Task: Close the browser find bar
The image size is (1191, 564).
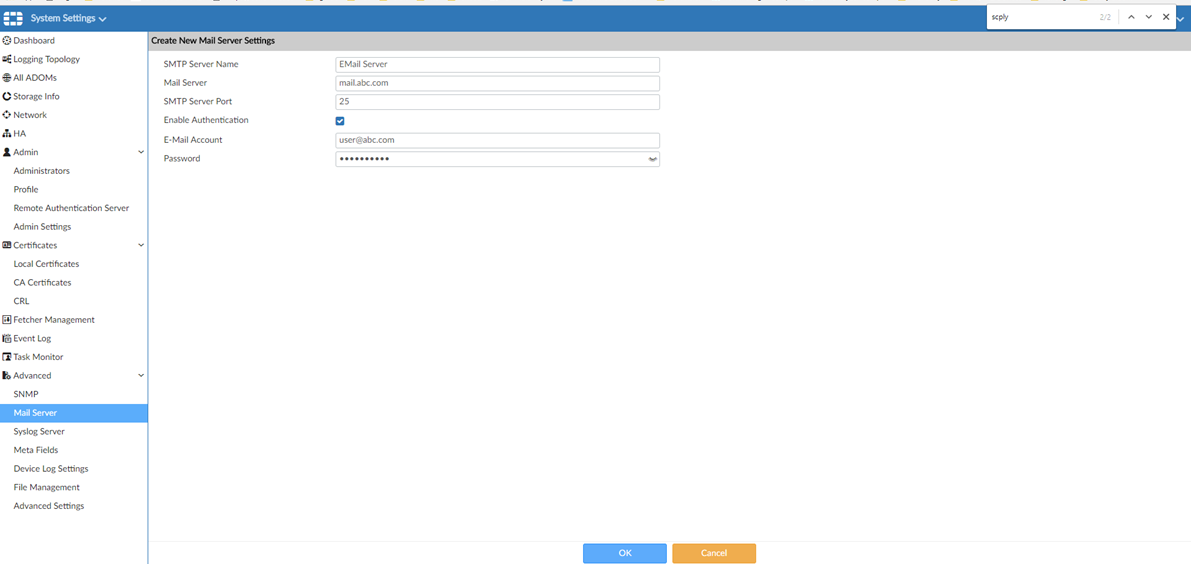Action: coord(1166,17)
